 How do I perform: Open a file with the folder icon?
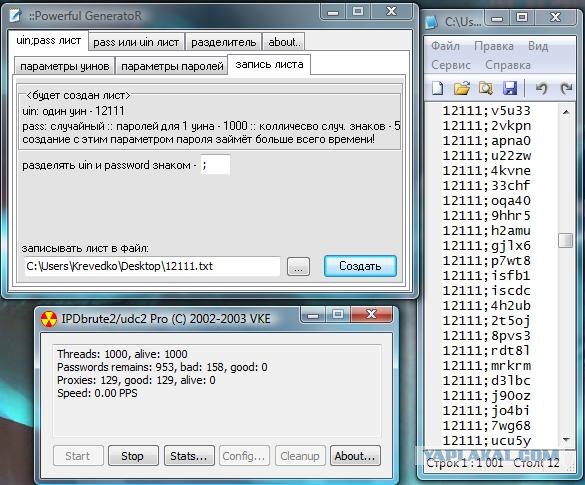tap(462, 88)
